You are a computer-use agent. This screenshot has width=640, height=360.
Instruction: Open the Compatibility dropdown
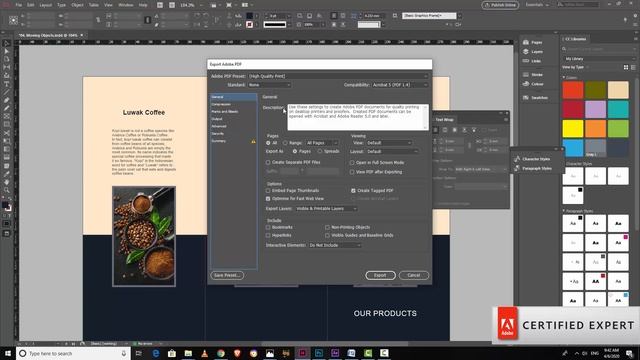pos(400,85)
